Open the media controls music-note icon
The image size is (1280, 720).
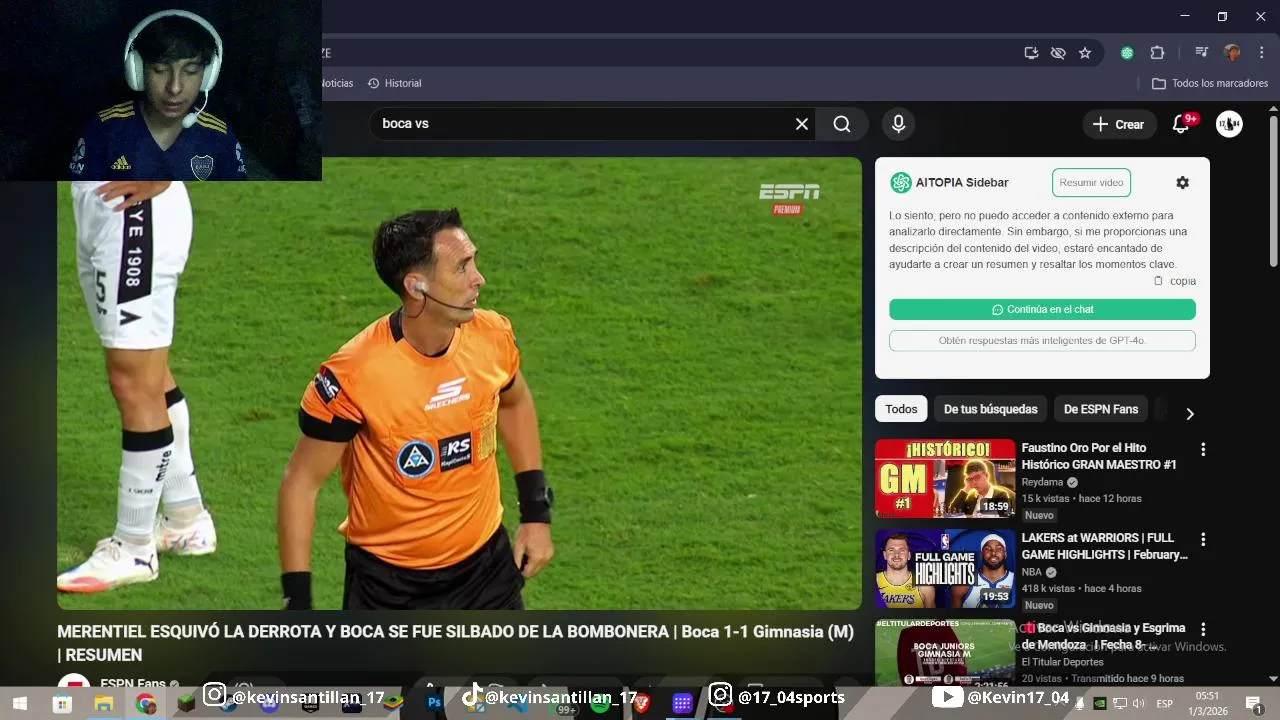[1202, 53]
